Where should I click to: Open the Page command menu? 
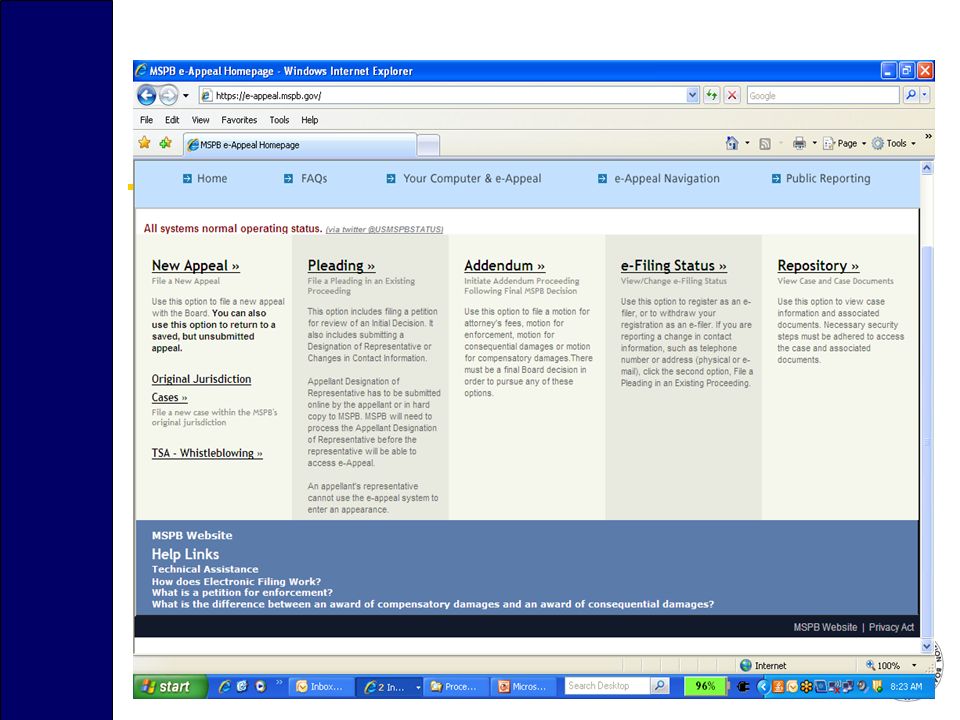(x=844, y=143)
